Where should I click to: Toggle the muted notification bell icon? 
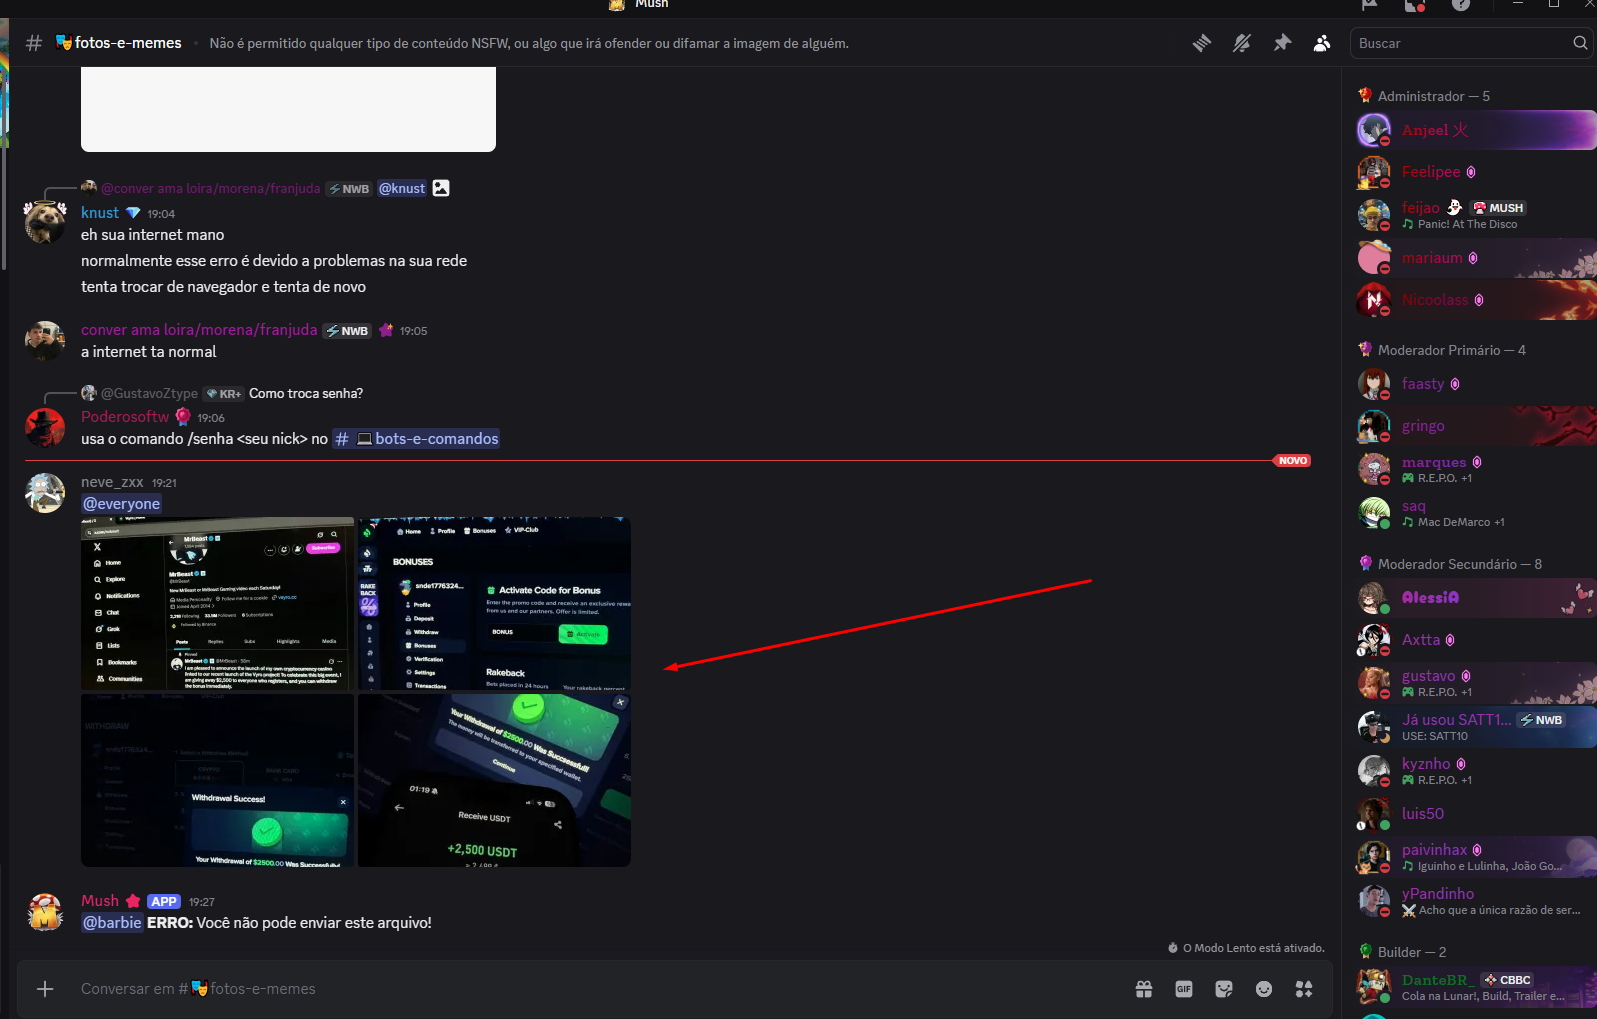pyautogui.click(x=1242, y=43)
